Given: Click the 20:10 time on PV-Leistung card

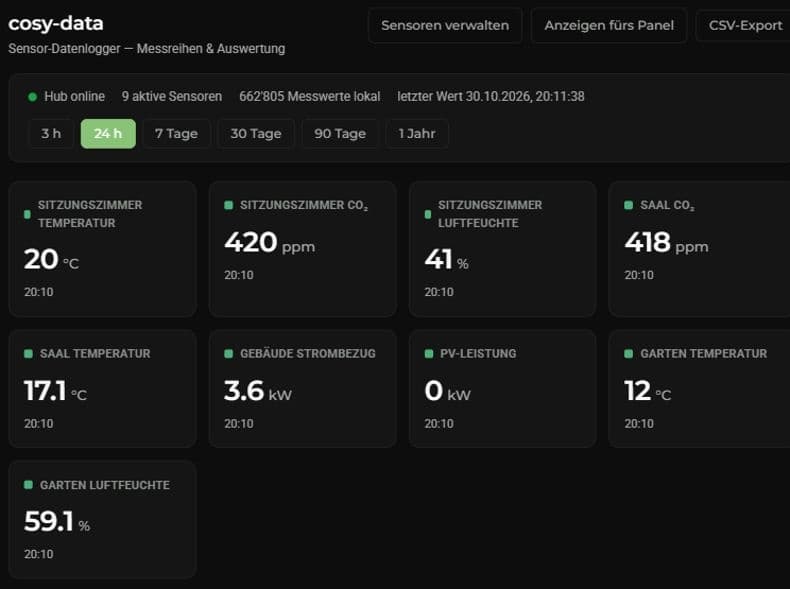Looking at the screenshot, I should coord(439,424).
